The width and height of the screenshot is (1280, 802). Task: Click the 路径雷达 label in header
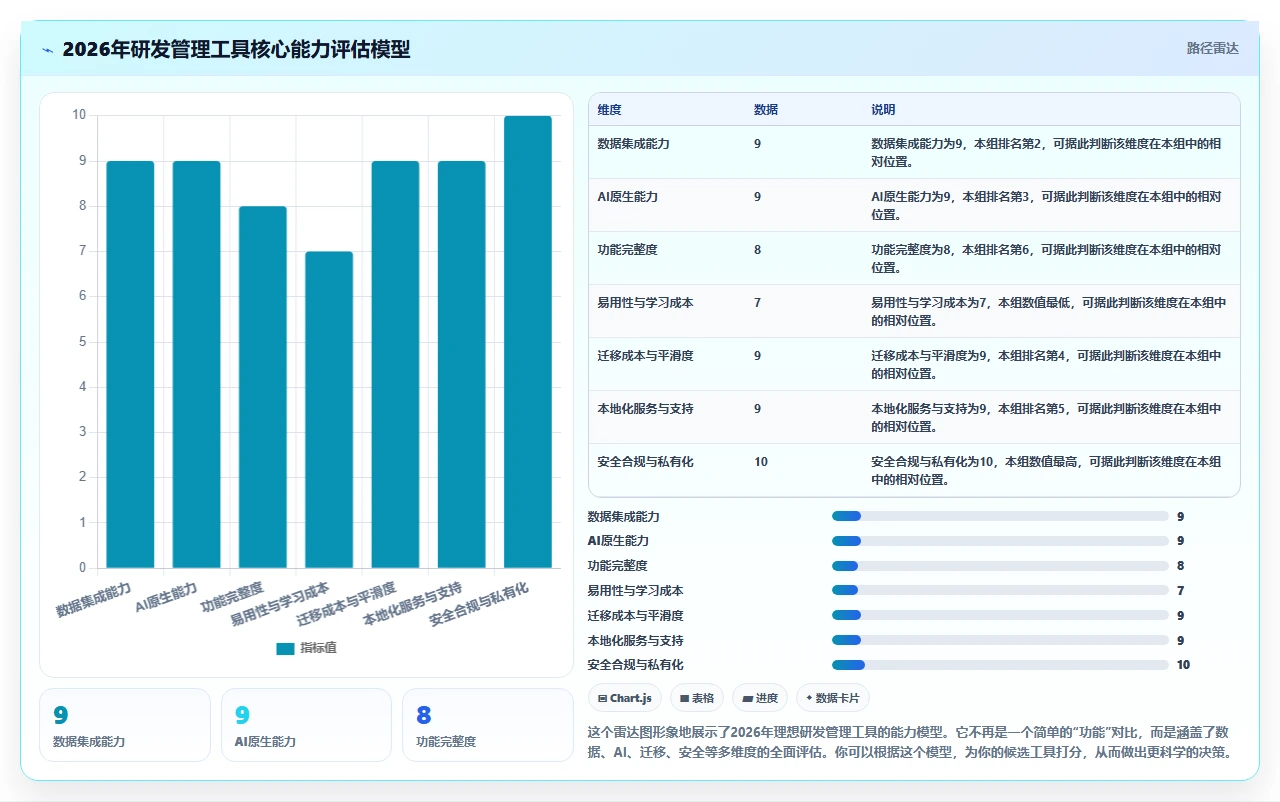[x=1212, y=48]
